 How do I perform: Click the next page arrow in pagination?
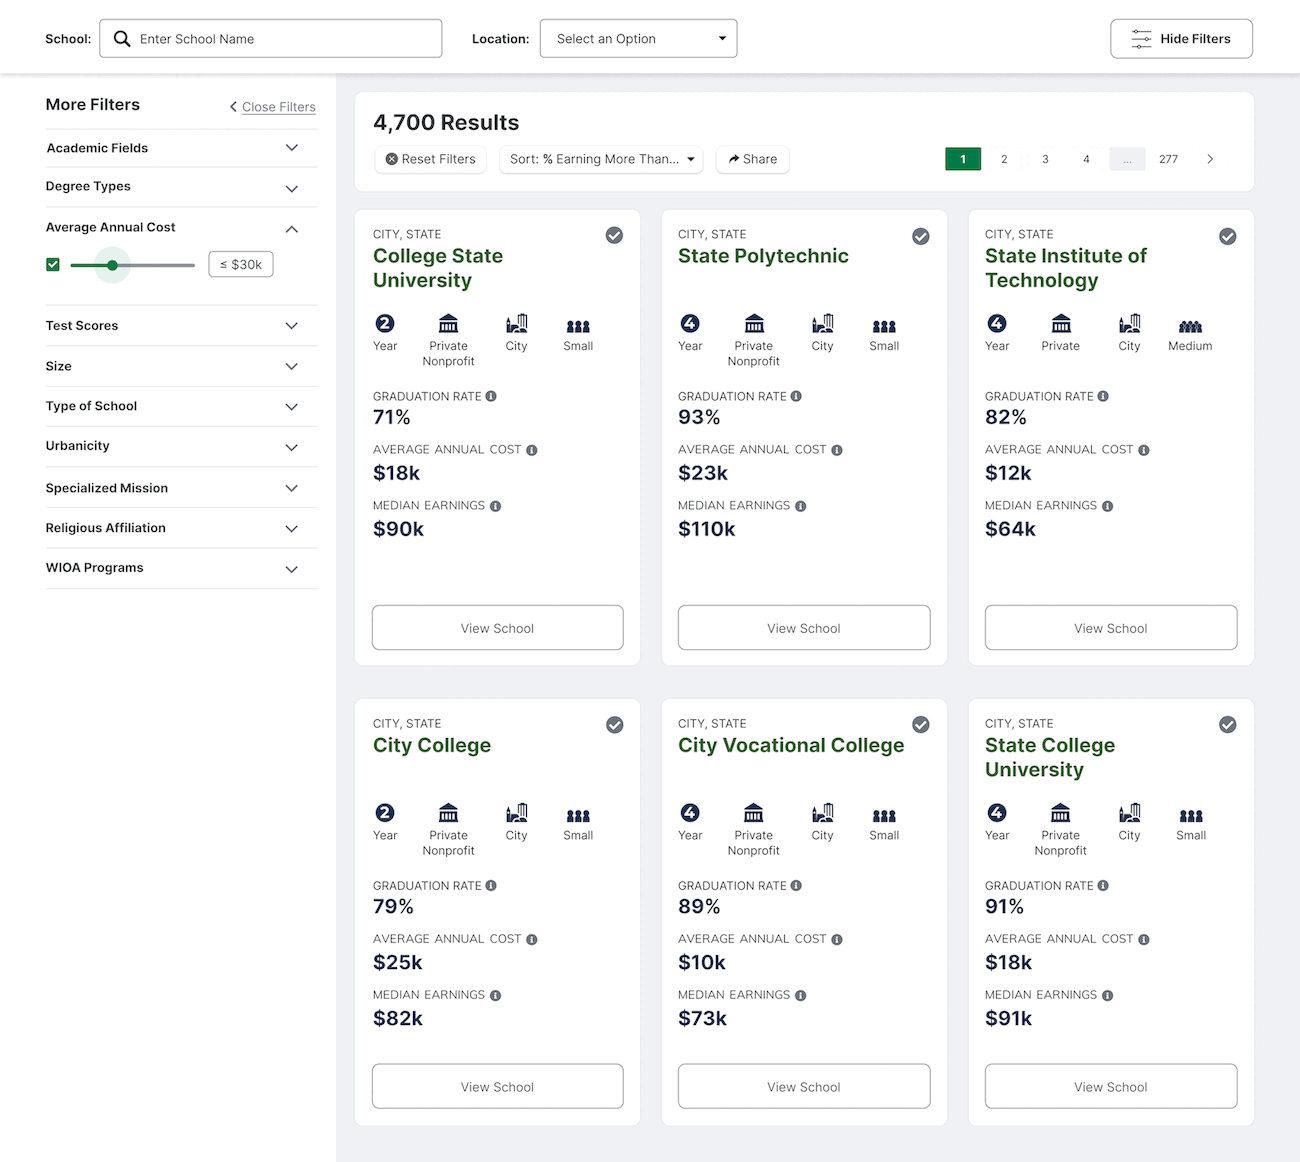click(x=1210, y=159)
